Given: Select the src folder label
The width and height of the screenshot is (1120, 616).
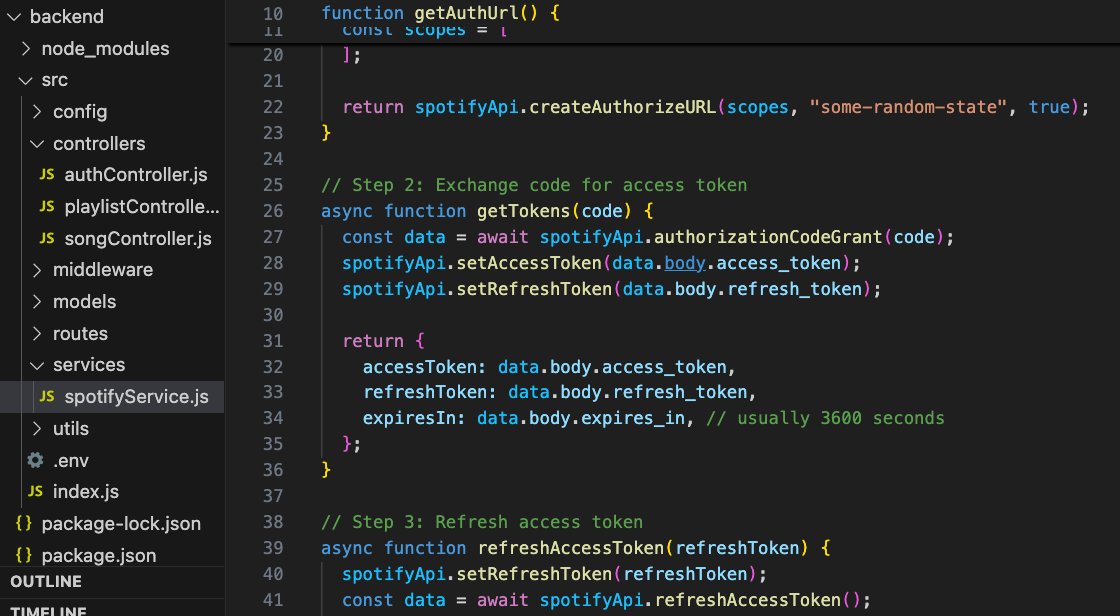Looking at the screenshot, I should (54, 80).
